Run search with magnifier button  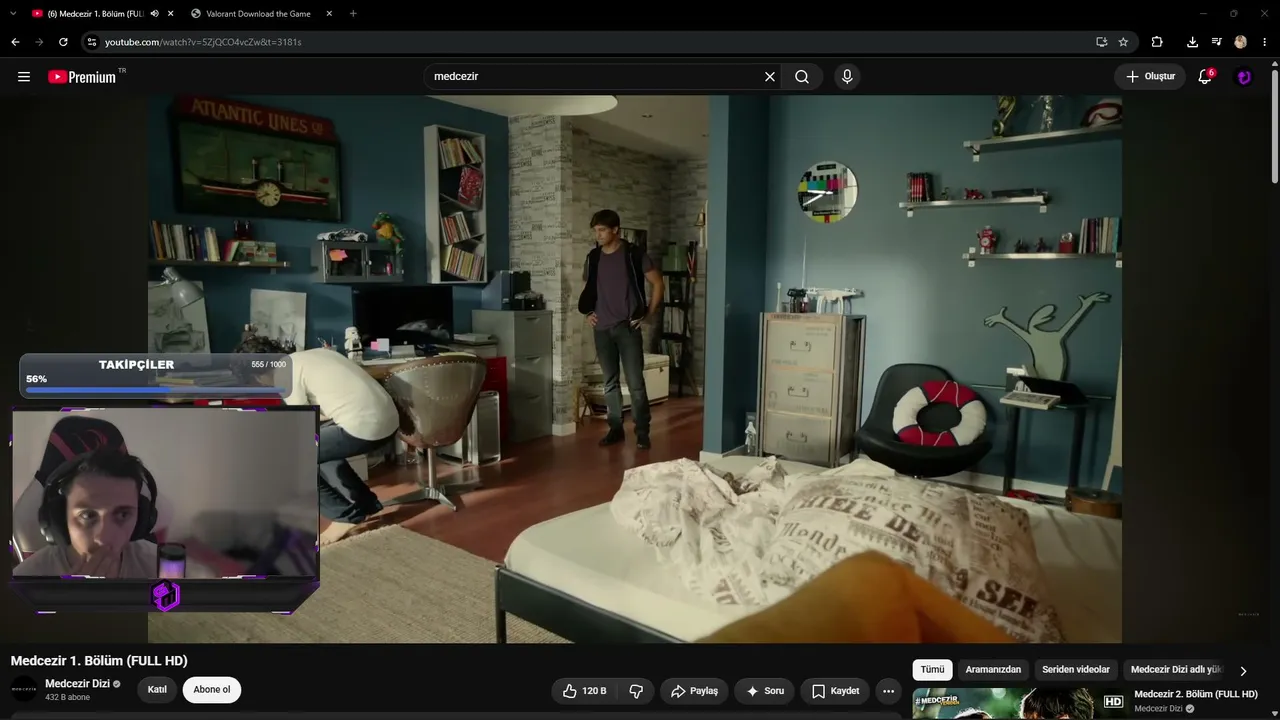click(x=802, y=77)
